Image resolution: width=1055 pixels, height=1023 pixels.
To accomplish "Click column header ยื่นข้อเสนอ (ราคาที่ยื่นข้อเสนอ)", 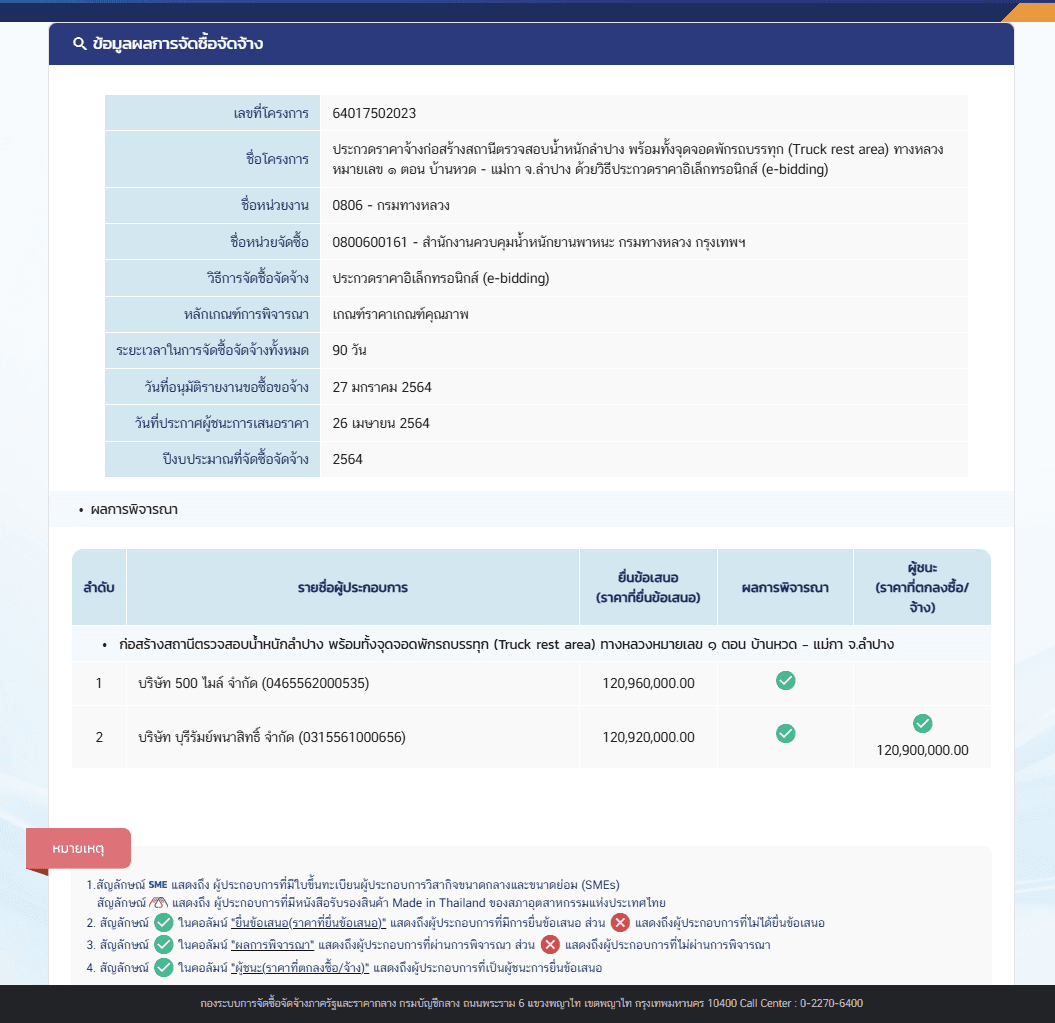I will 648,588.
